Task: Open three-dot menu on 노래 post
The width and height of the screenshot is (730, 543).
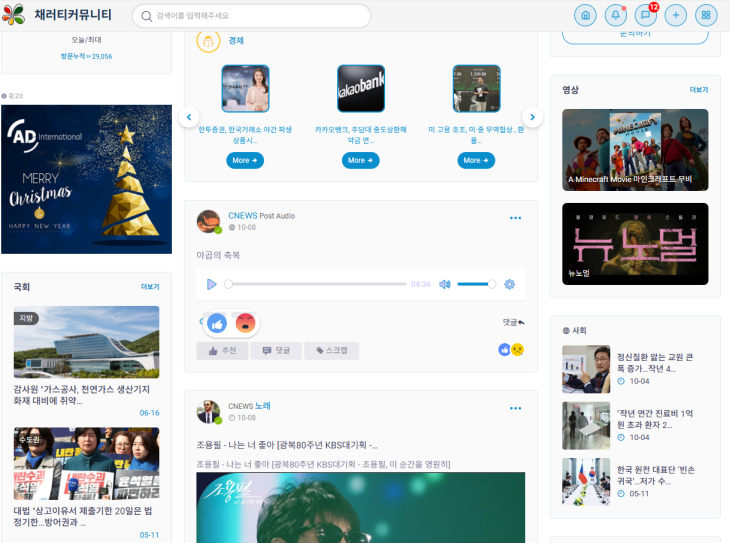Action: coord(515,408)
